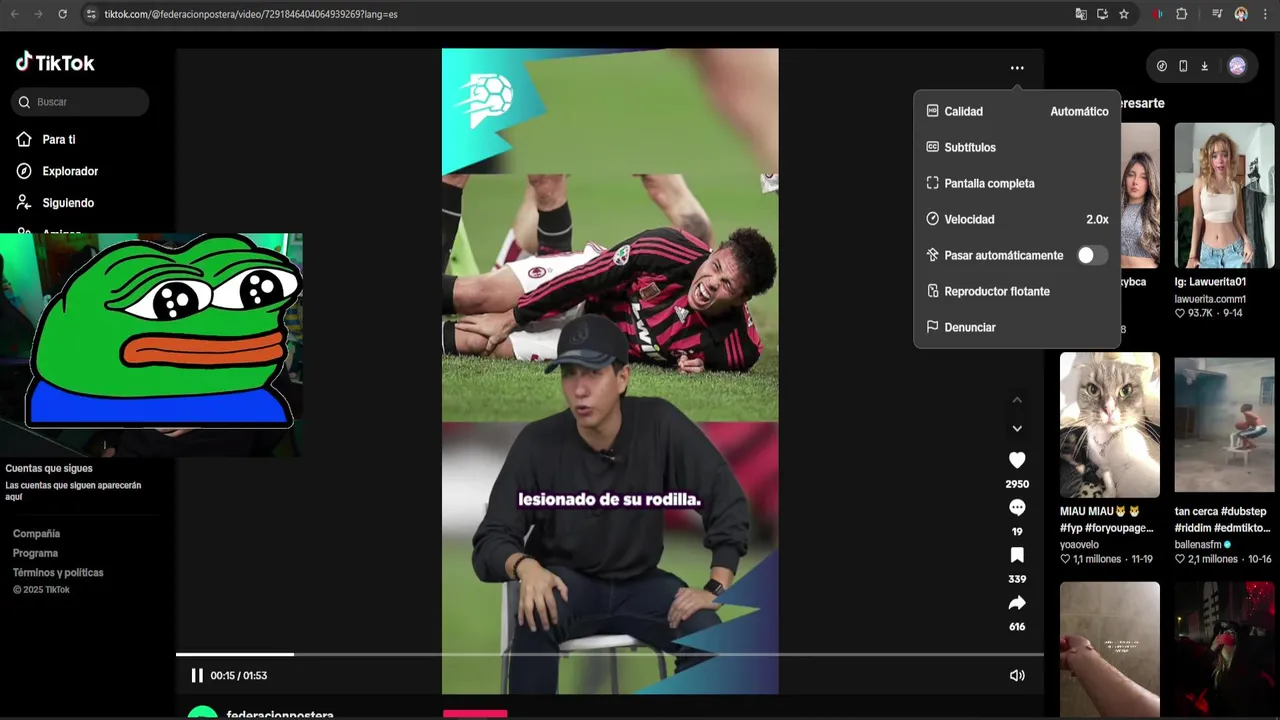Bookmark this page with star icon
This screenshot has height=720, width=1280.
(x=1124, y=14)
